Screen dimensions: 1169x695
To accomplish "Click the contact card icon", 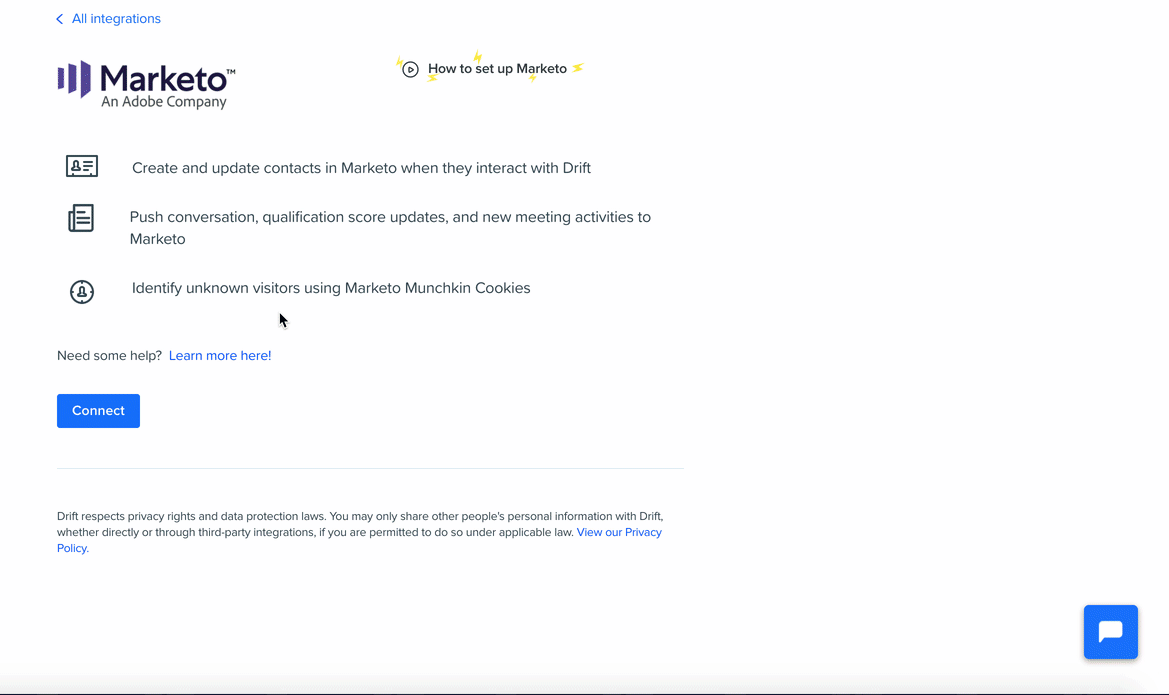I will pyautogui.click(x=82, y=166).
